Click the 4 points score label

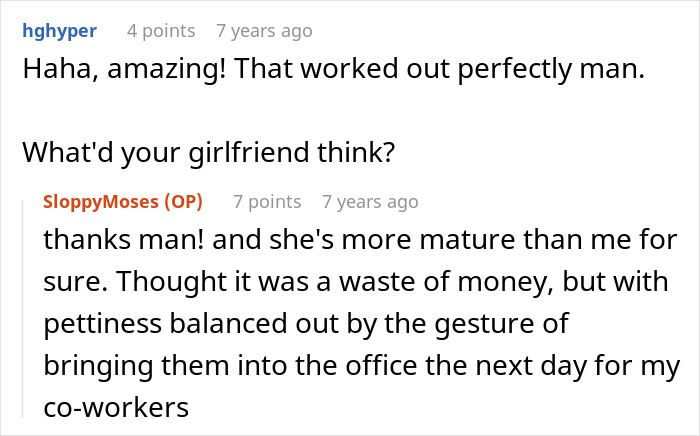tap(161, 31)
